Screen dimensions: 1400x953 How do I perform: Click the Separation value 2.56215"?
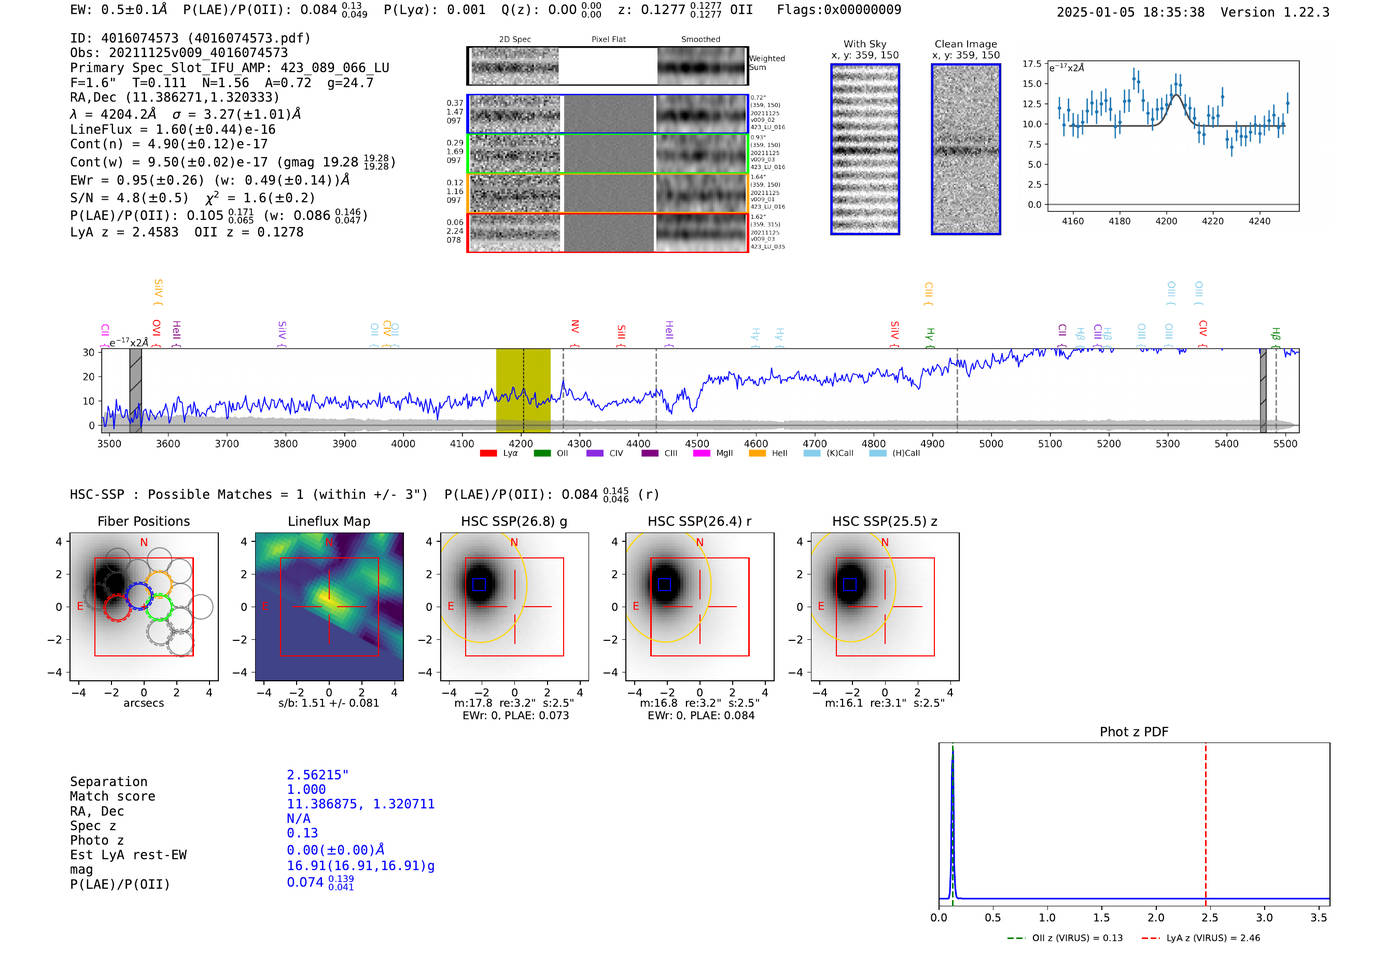click(318, 775)
